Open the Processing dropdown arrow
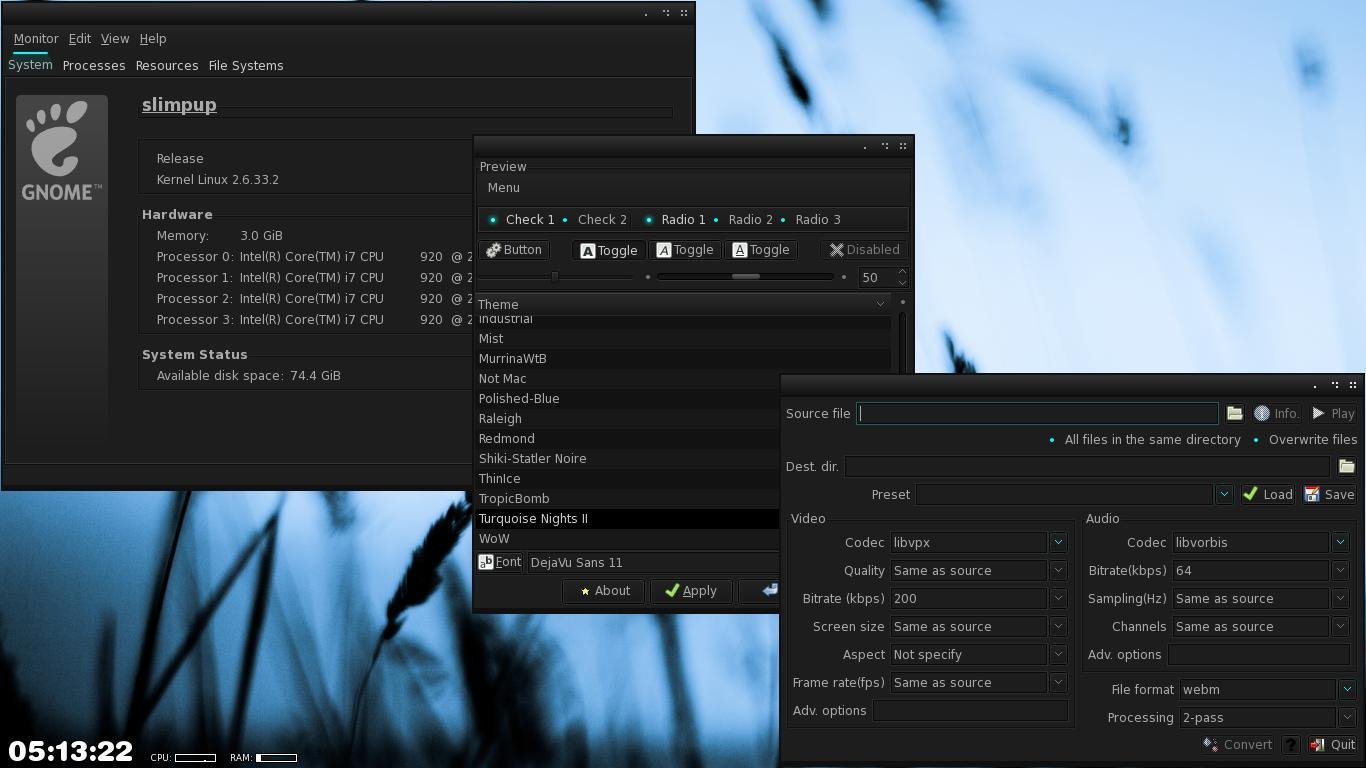This screenshot has width=1366, height=768. [1347, 717]
